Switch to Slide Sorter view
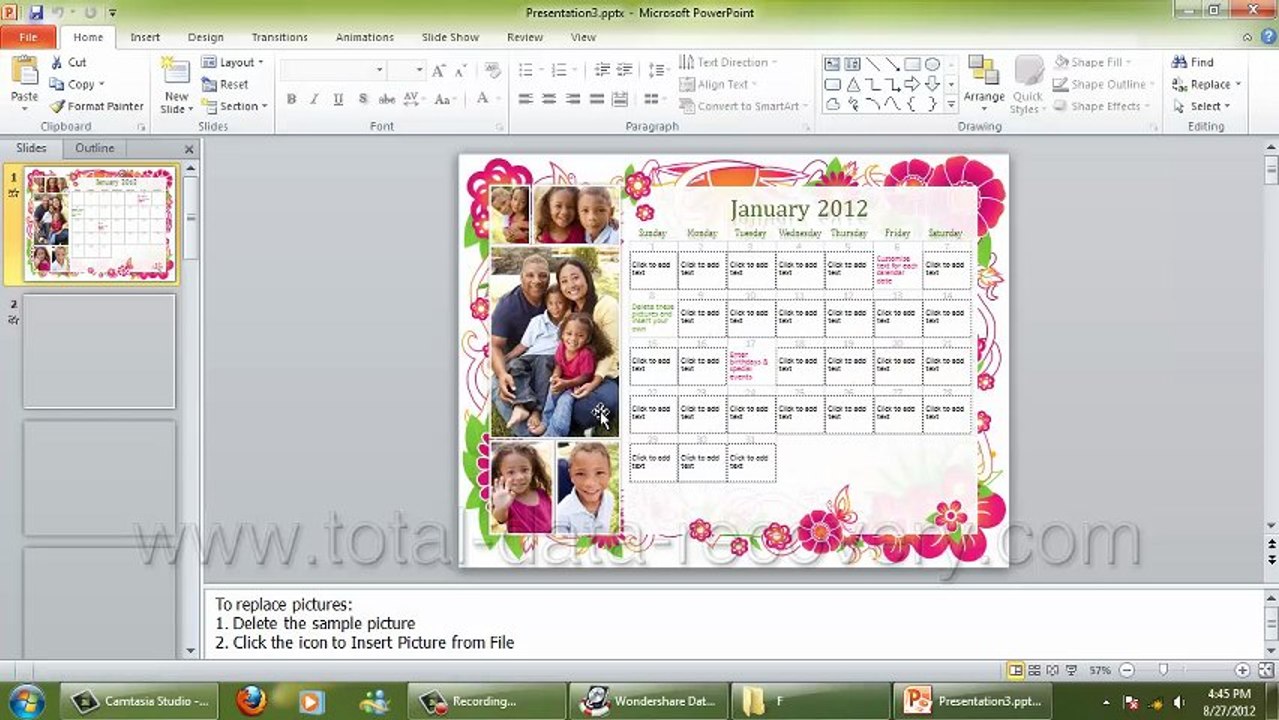The image size is (1279, 720). pyautogui.click(x=1035, y=670)
